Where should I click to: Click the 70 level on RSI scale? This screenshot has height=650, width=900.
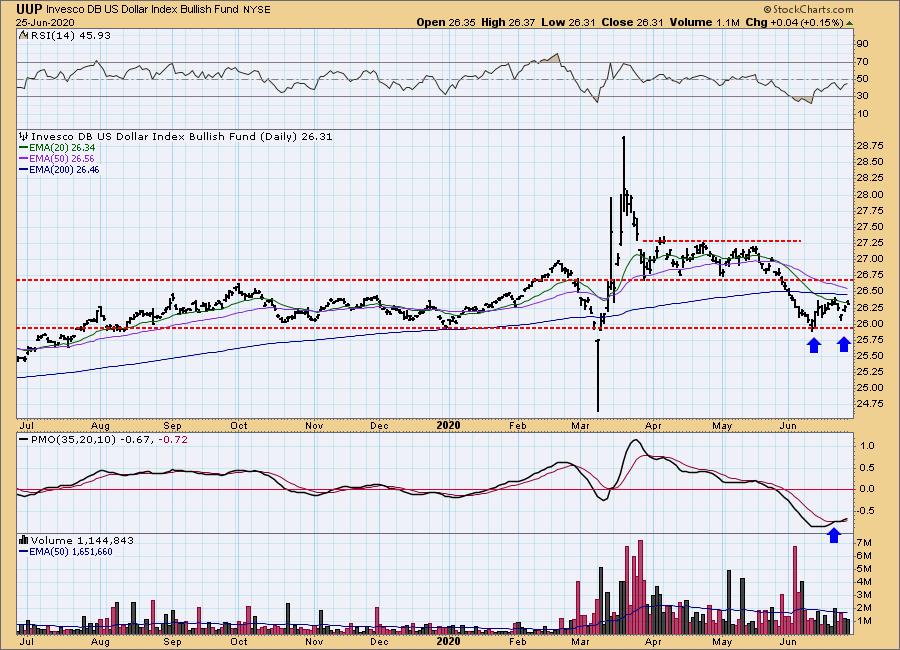[x=863, y=61]
